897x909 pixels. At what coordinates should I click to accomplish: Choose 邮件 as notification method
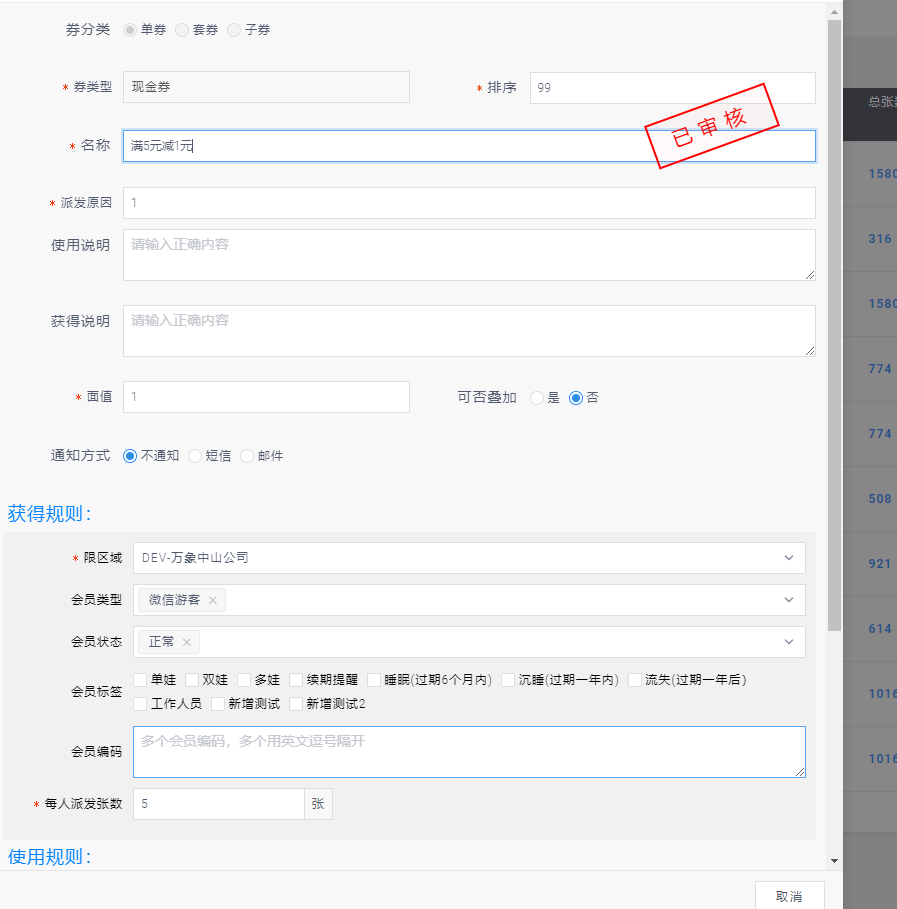click(x=247, y=456)
